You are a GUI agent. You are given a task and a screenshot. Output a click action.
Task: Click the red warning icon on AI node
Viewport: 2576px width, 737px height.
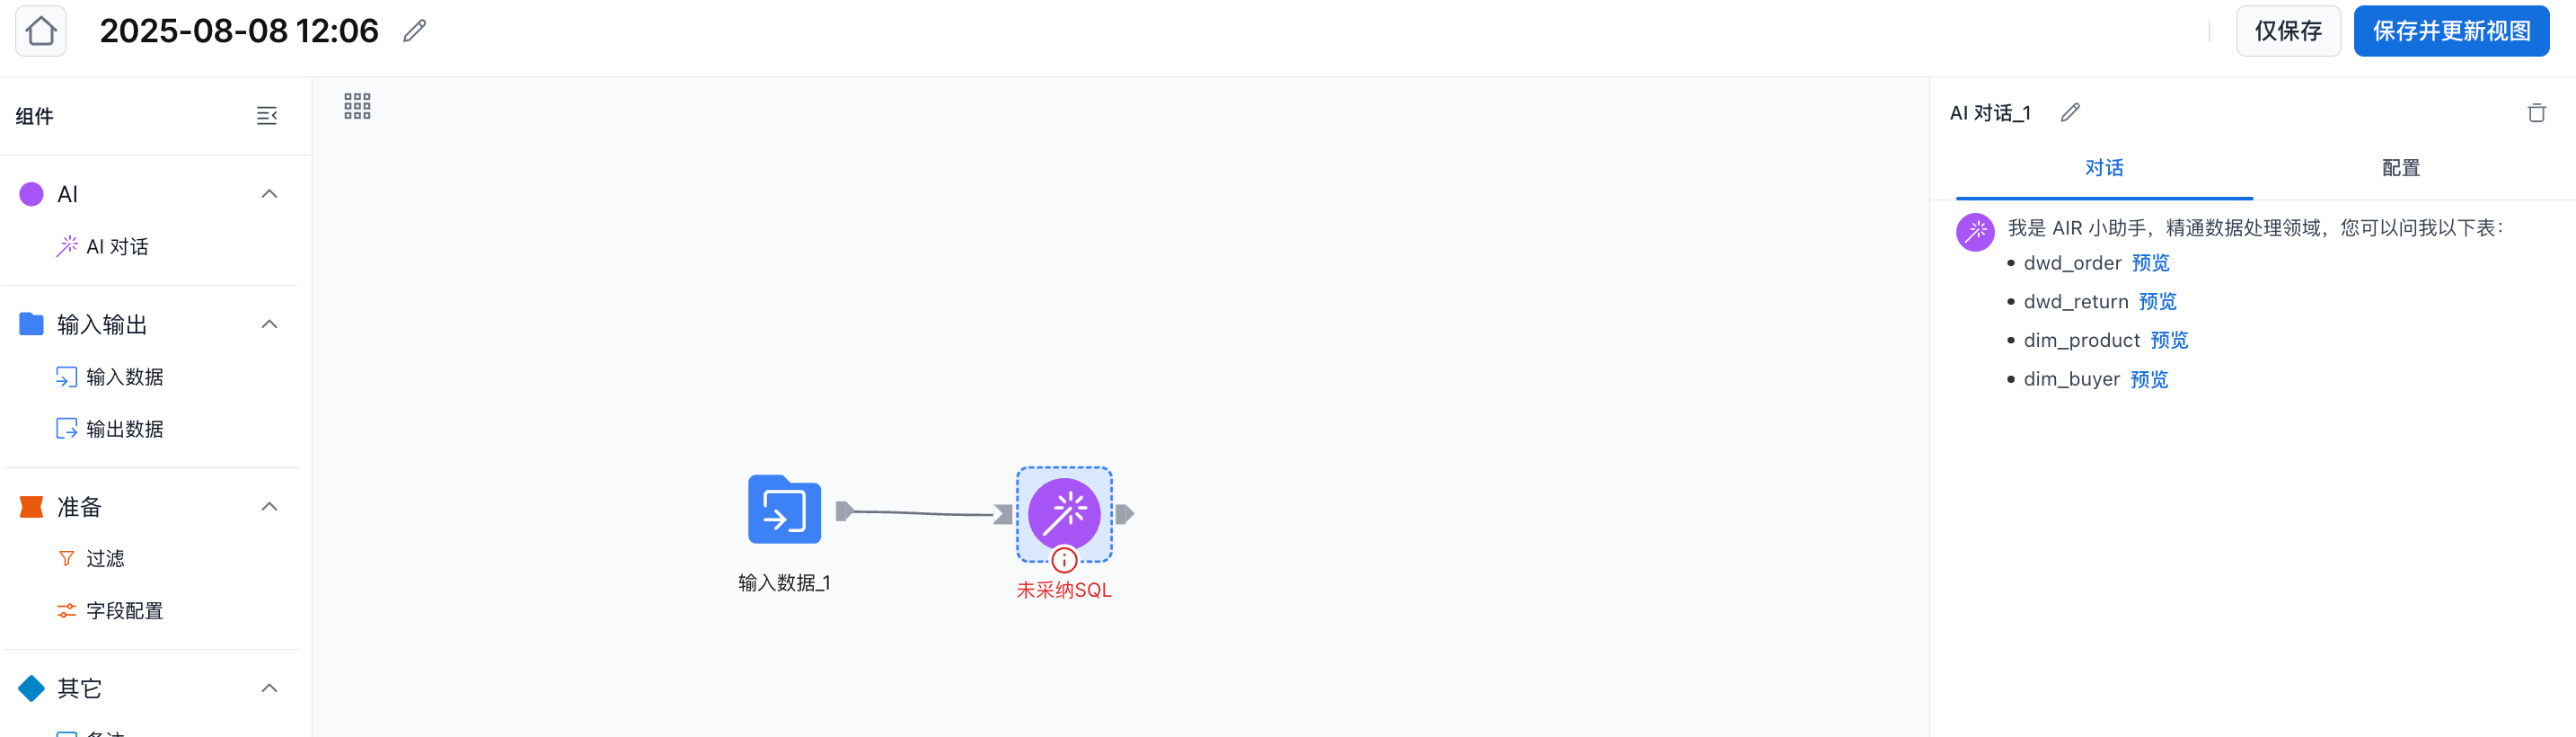tap(1064, 561)
